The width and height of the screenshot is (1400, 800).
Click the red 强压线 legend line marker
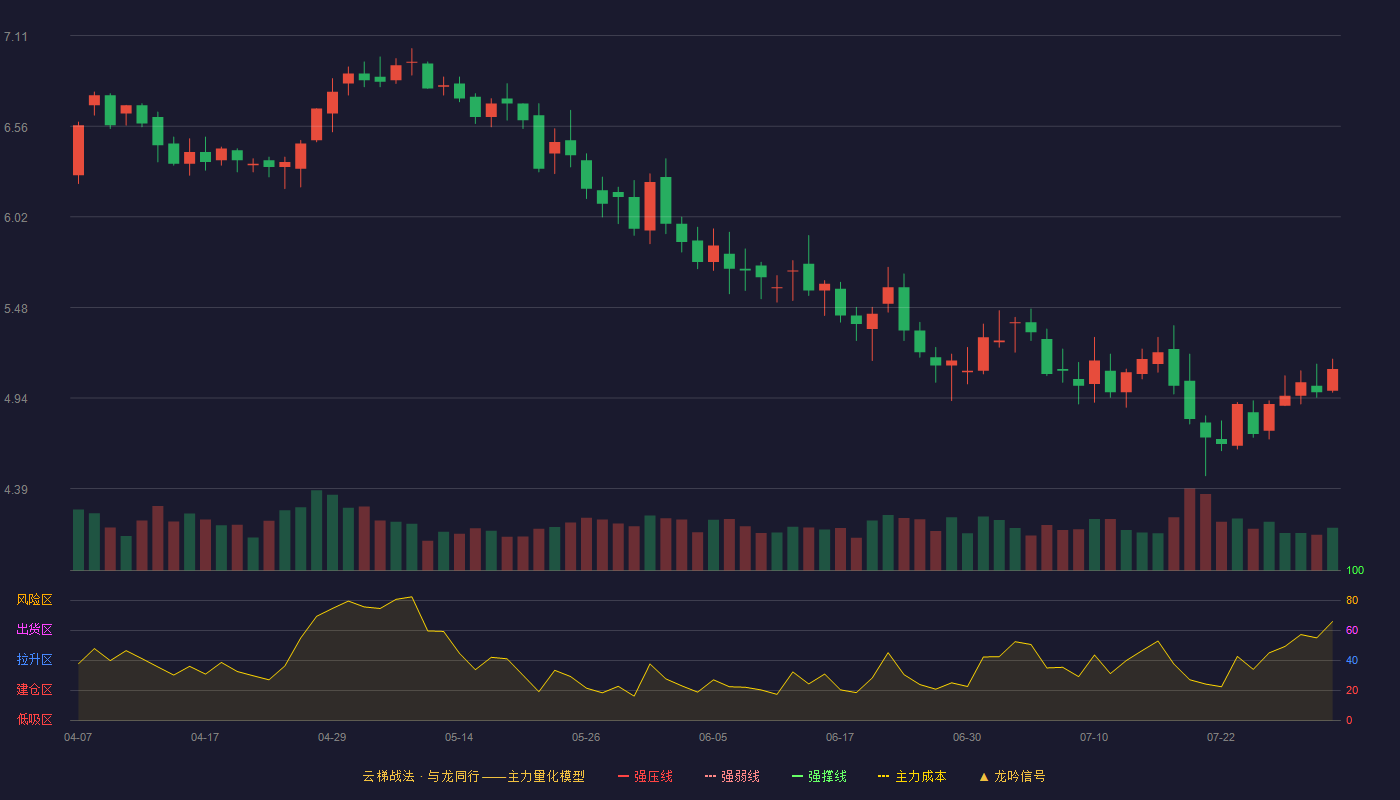click(623, 776)
